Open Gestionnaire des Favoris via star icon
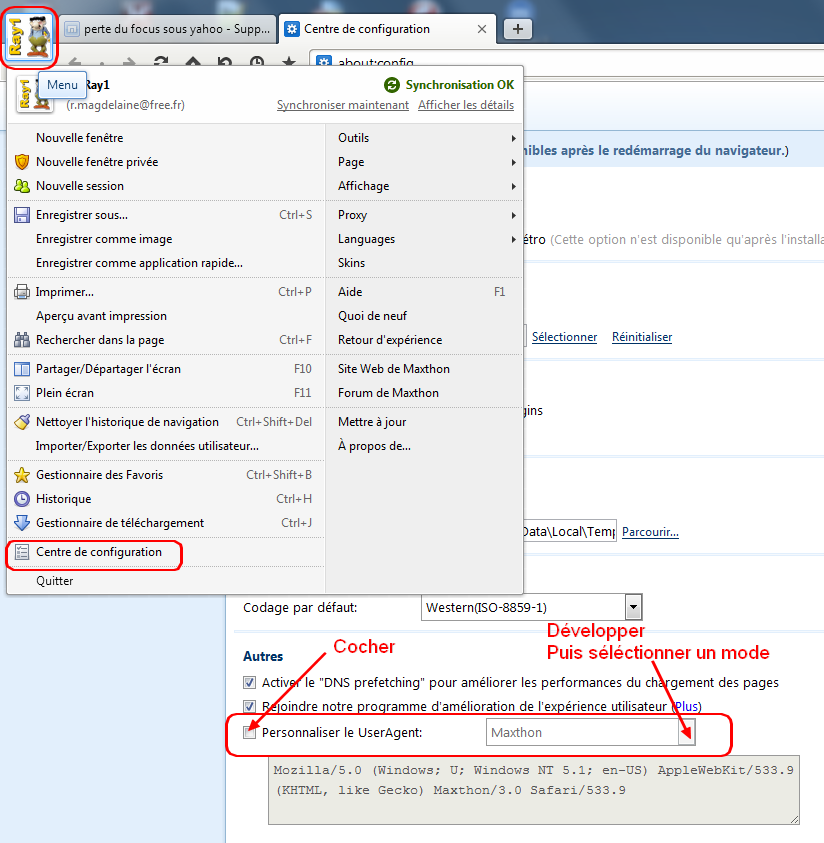The height and width of the screenshot is (843, 824). pos(22,475)
